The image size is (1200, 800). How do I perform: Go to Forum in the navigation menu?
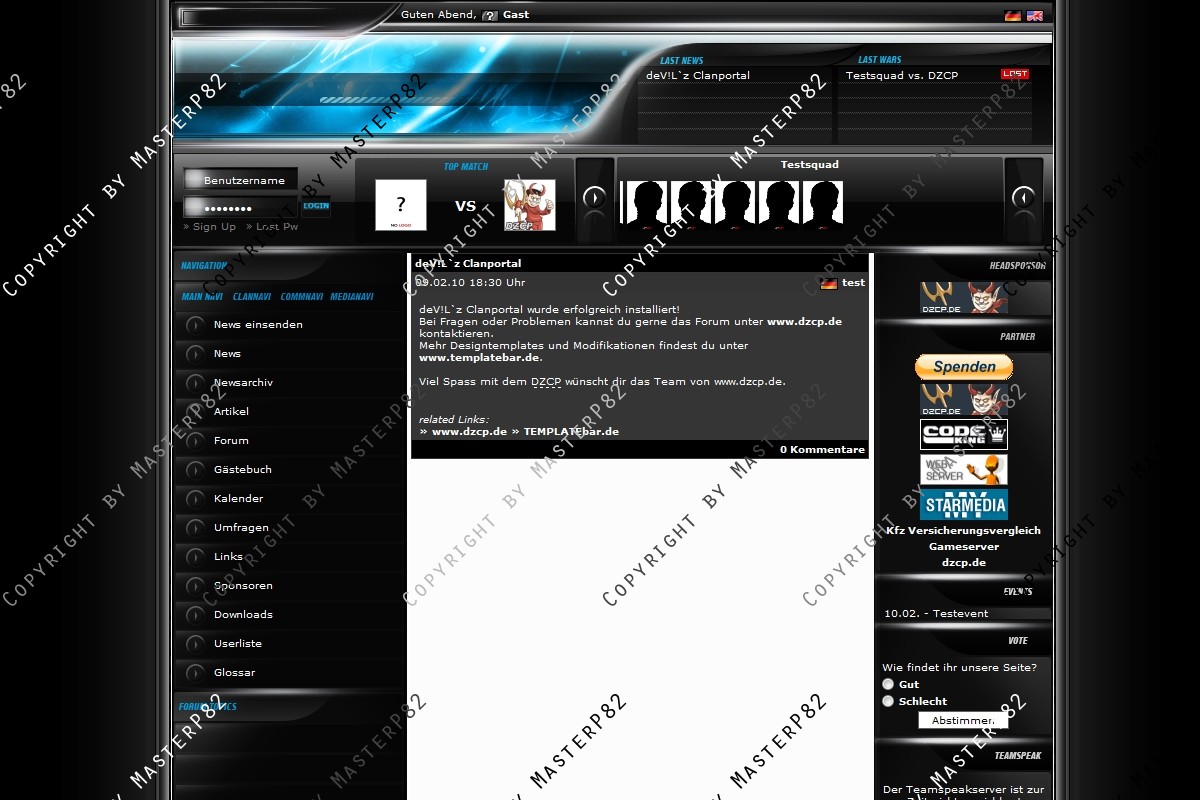231,441
